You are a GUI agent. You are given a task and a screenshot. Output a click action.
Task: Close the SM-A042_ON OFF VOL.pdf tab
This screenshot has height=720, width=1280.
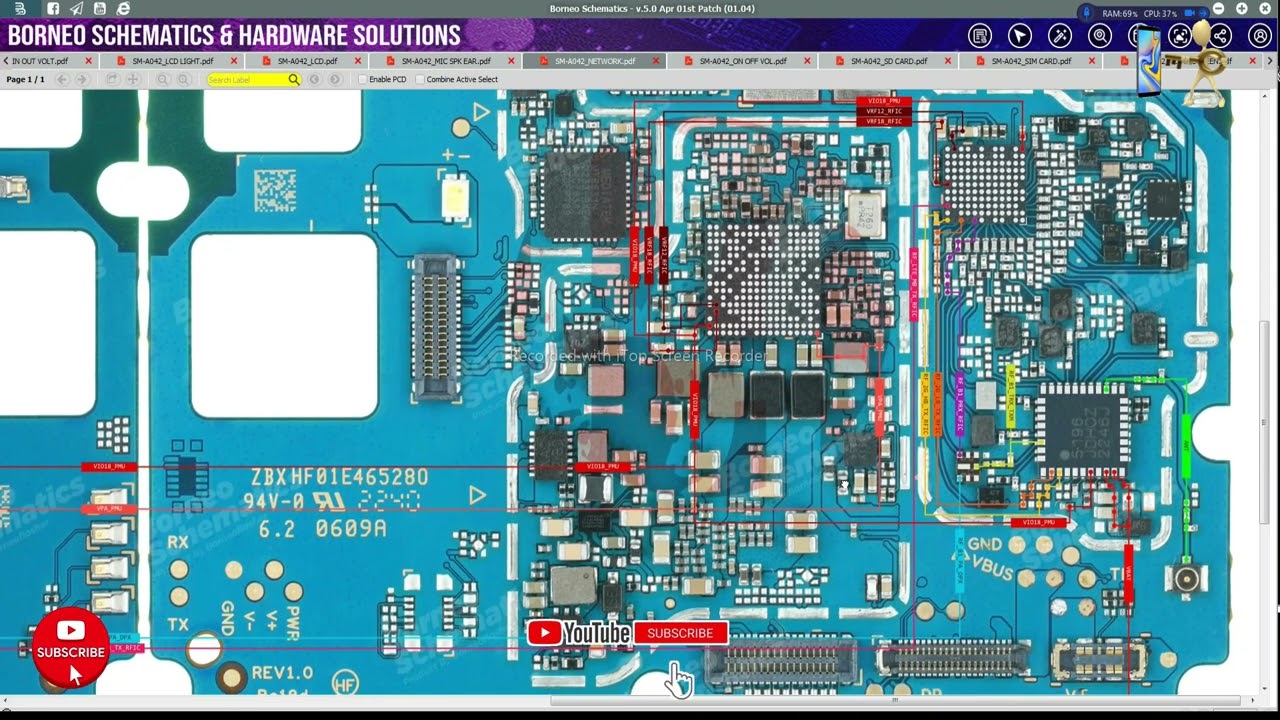[808, 61]
